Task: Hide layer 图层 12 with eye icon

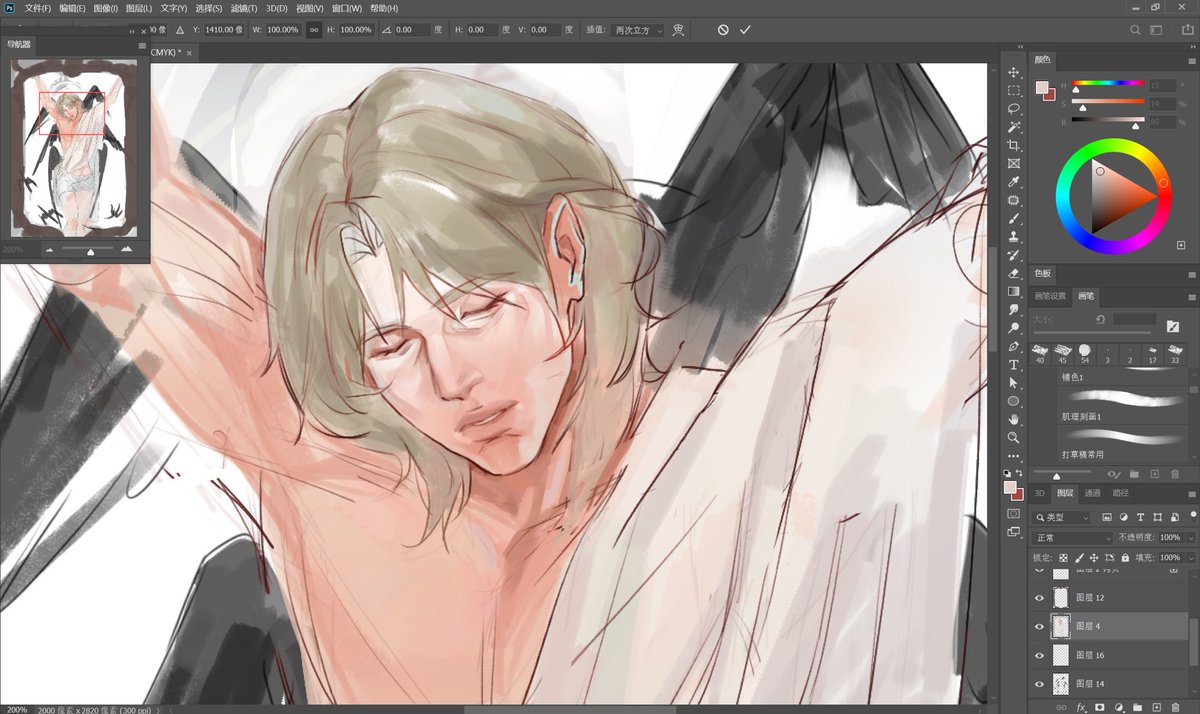Action: [1039, 597]
